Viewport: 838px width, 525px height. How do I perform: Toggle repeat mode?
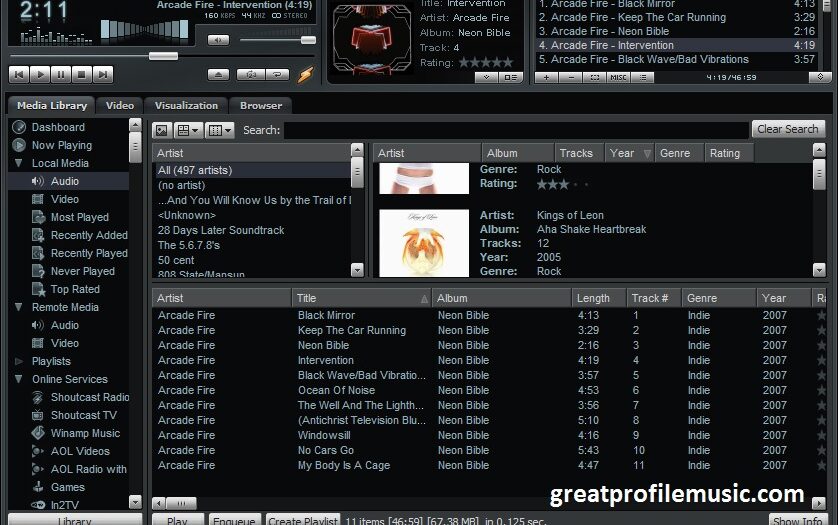(x=277, y=74)
